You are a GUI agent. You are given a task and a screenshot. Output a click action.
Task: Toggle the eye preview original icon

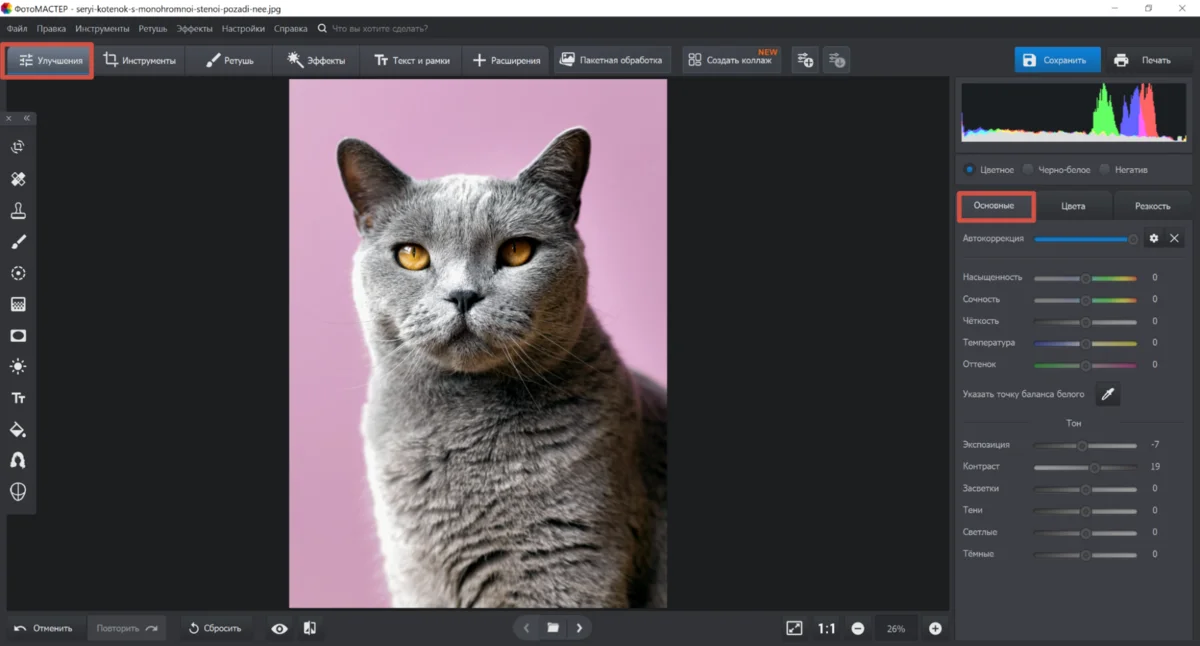(279, 628)
